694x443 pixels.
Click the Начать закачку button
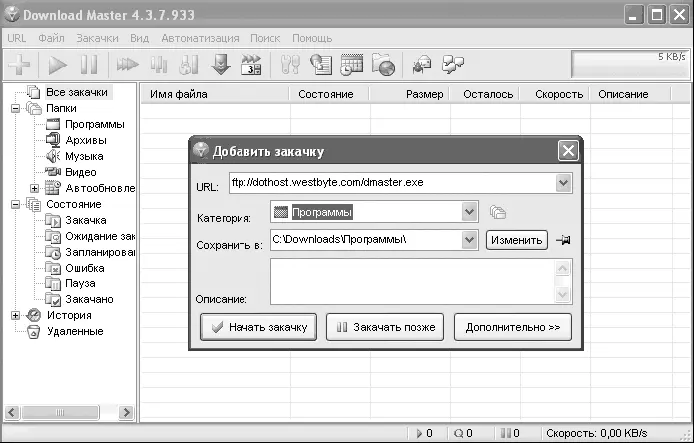(258, 326)
